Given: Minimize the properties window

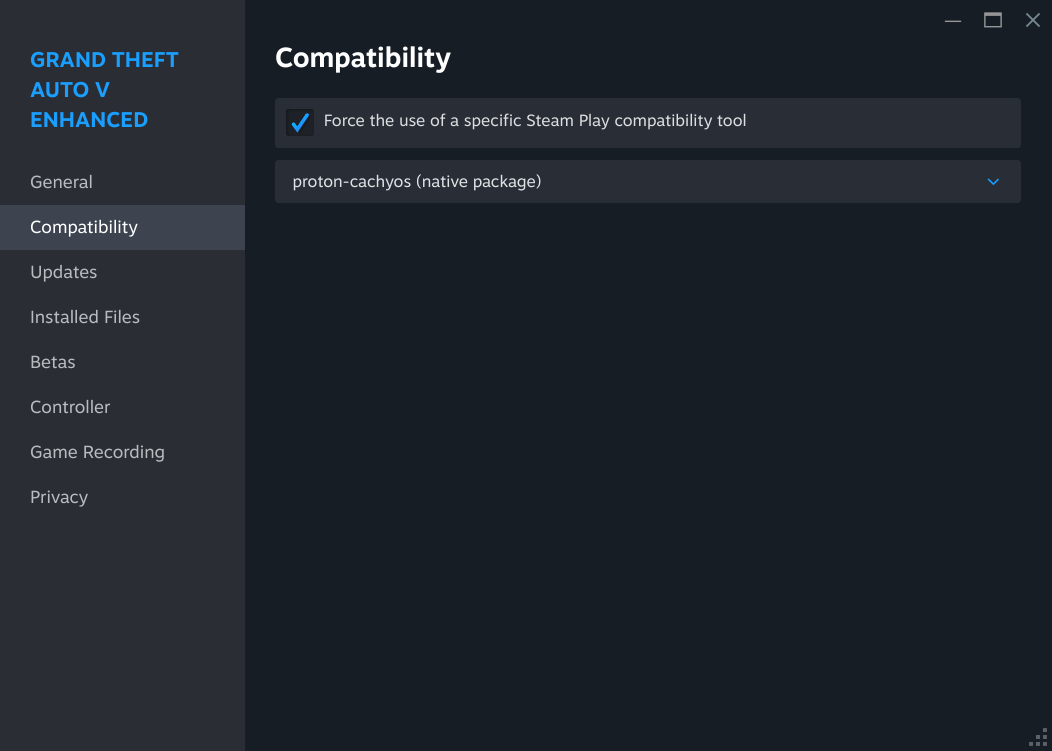Looking at the screenshot, I should 953,21.
